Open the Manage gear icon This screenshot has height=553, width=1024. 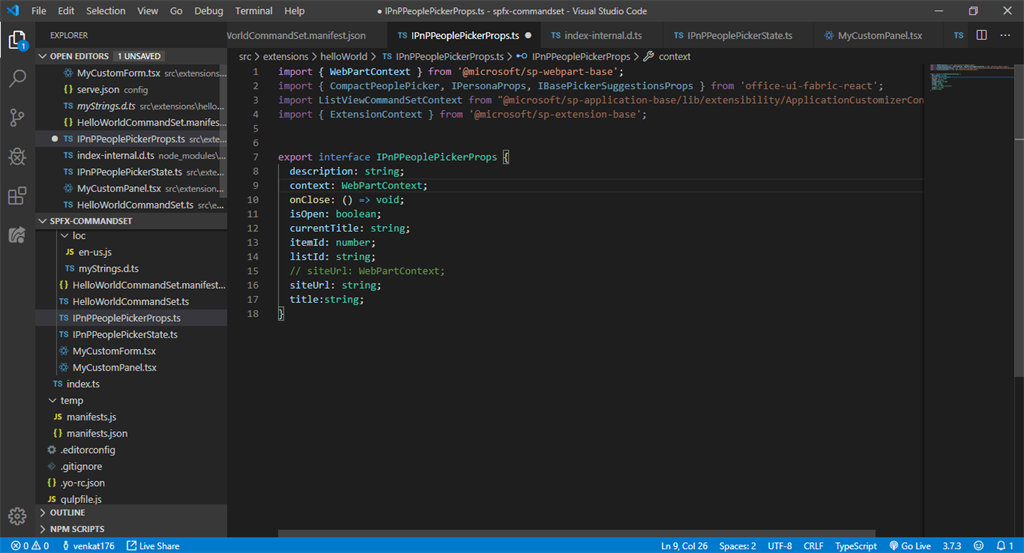(18, 516)
